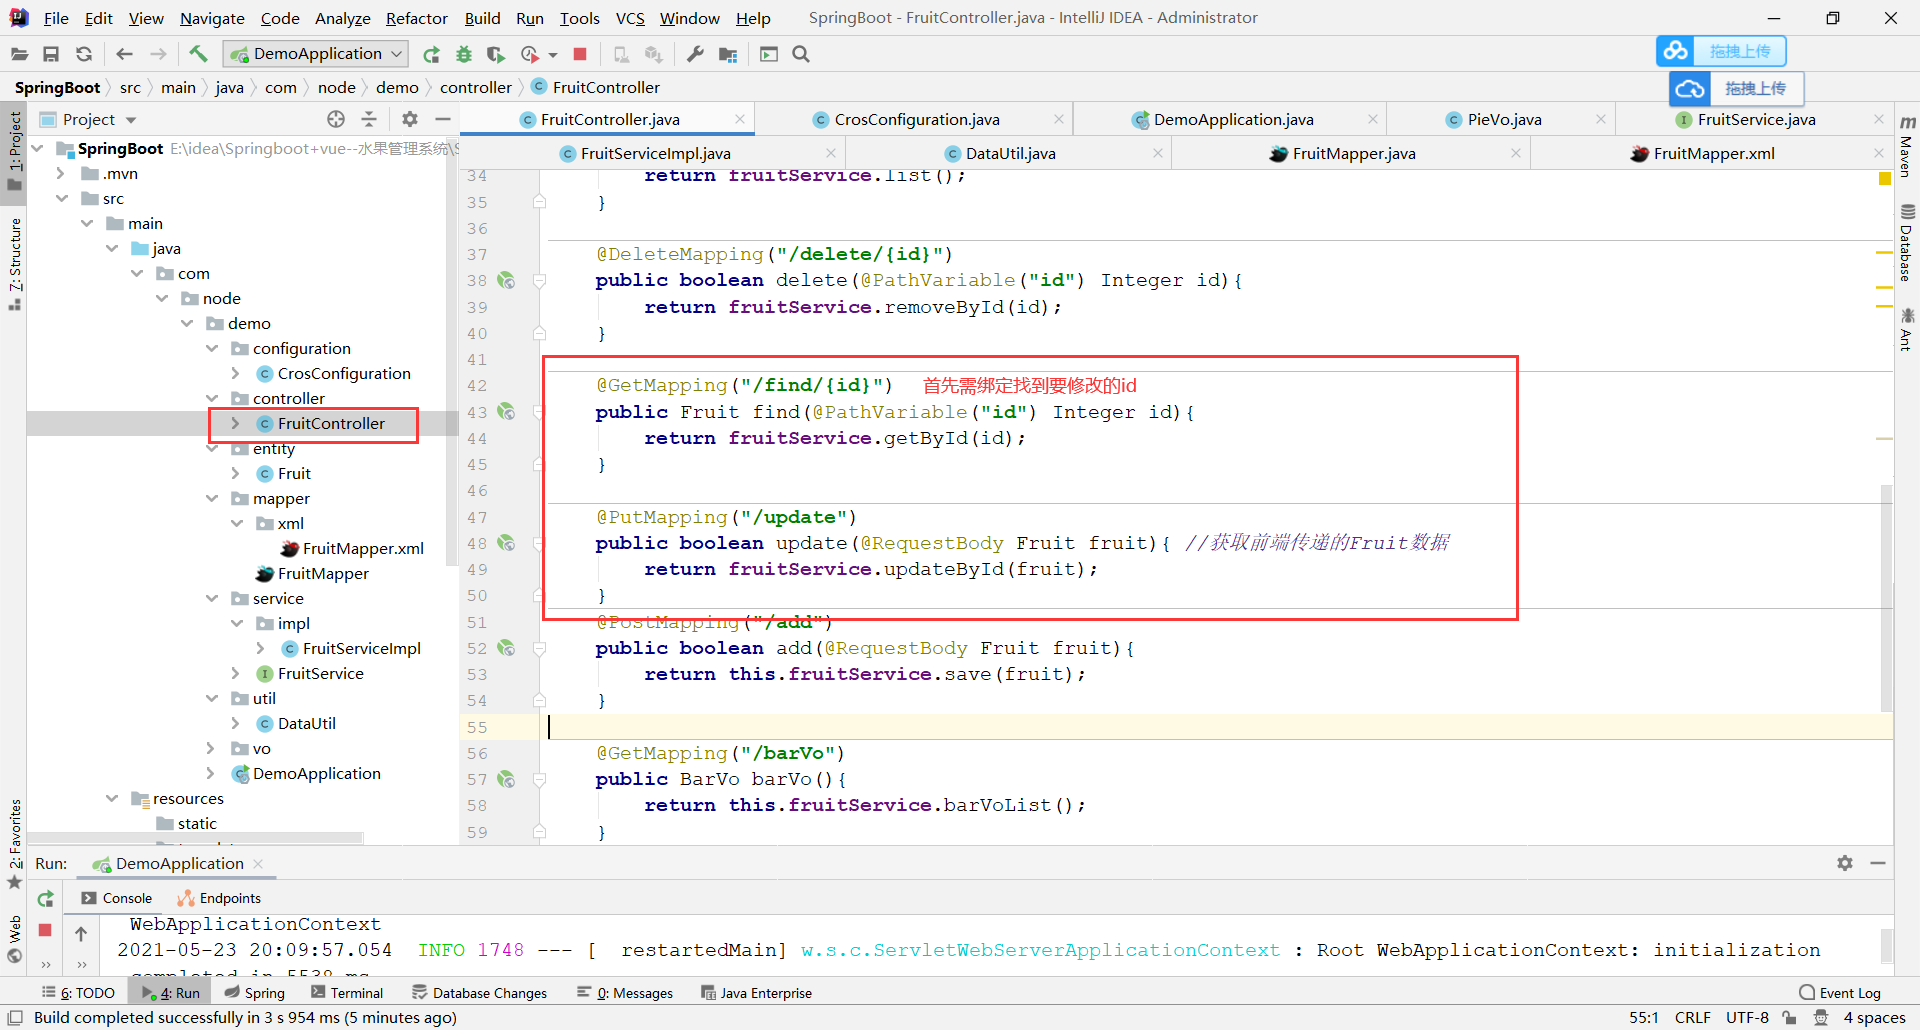
Task: Stop the running application with the red square
Action: (580, 54)
